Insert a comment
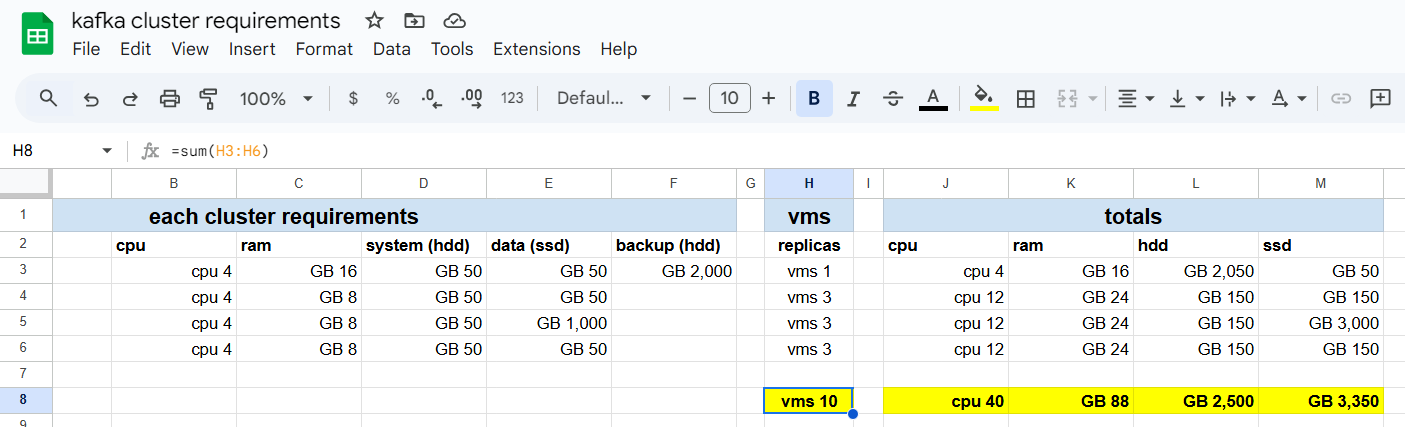Viewport: 1405px width, 427px height. [1381, 98]
